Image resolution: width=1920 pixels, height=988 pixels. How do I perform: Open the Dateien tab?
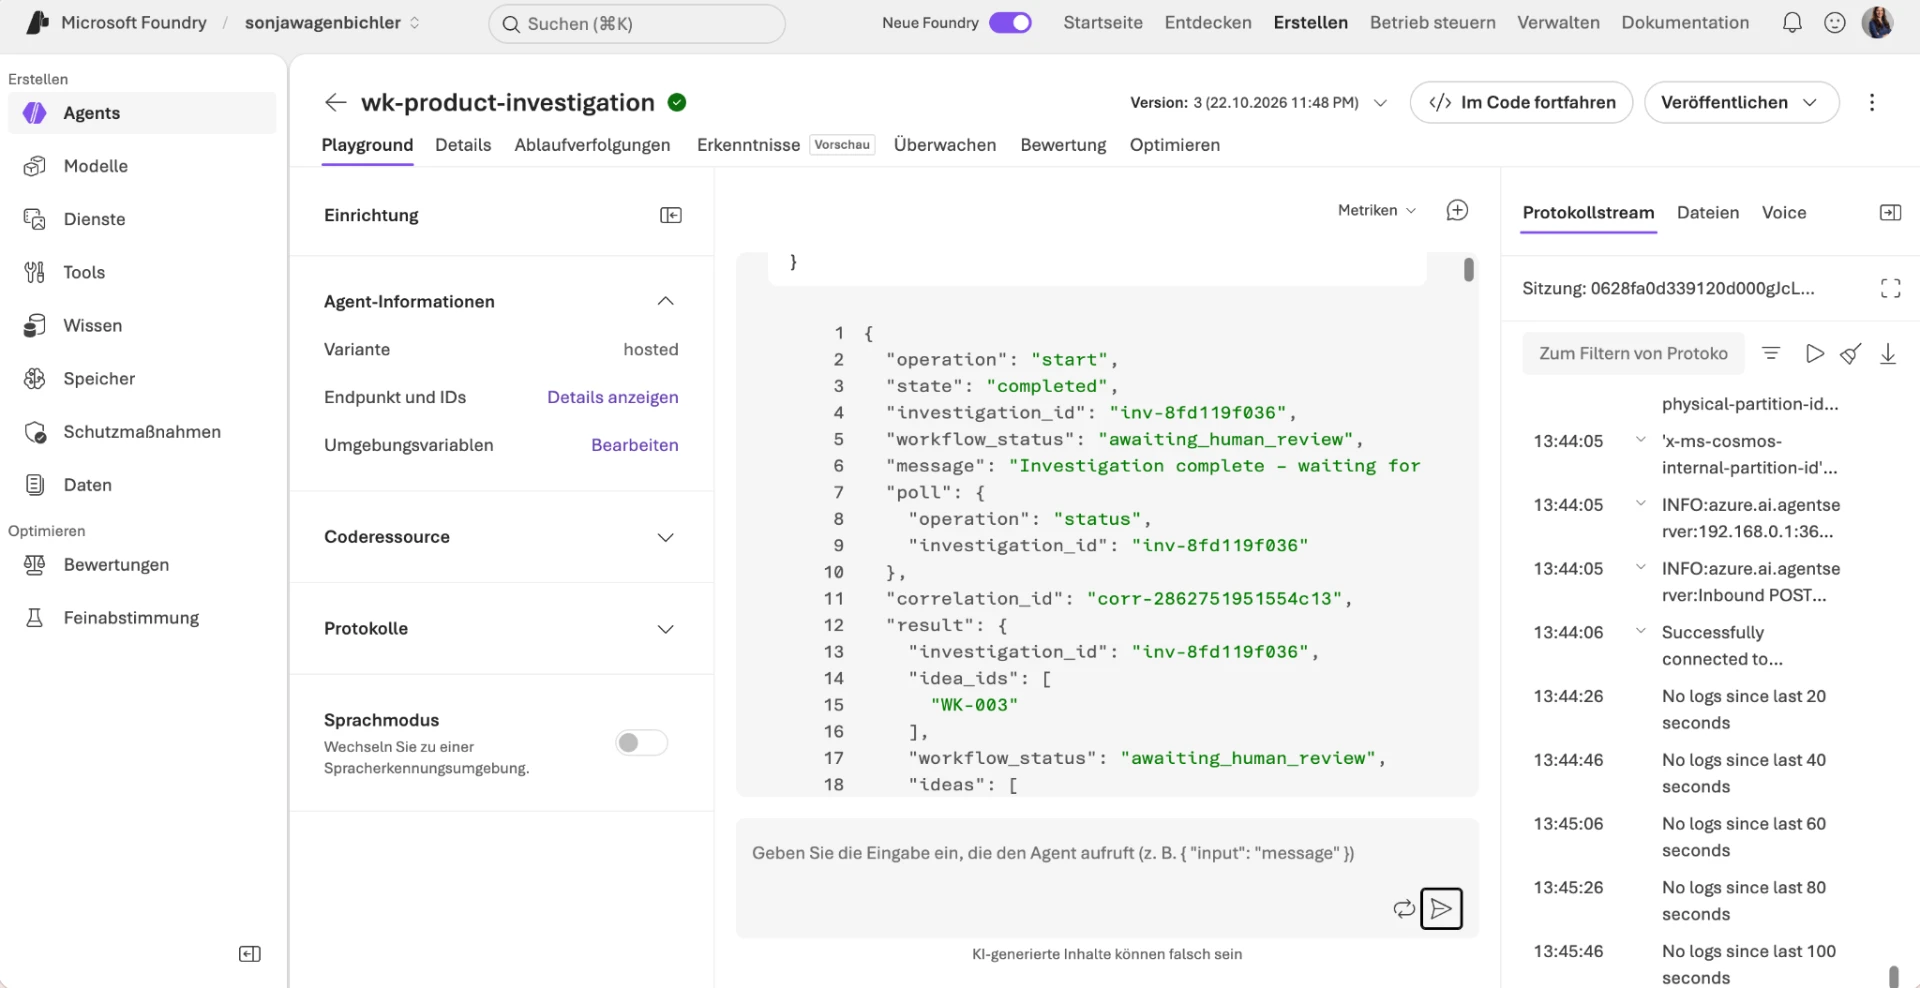click(x=1707, y=213)
